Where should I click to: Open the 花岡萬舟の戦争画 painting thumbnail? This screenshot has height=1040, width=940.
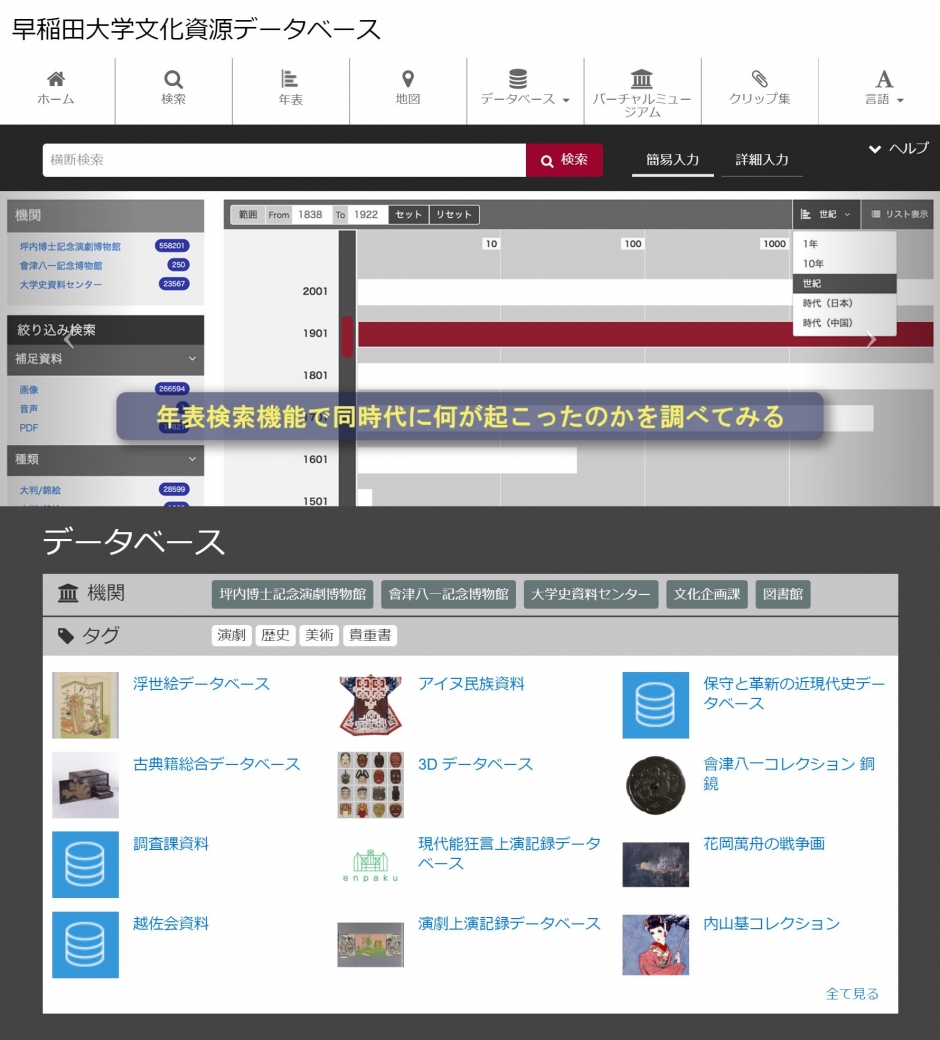[655, 864]
